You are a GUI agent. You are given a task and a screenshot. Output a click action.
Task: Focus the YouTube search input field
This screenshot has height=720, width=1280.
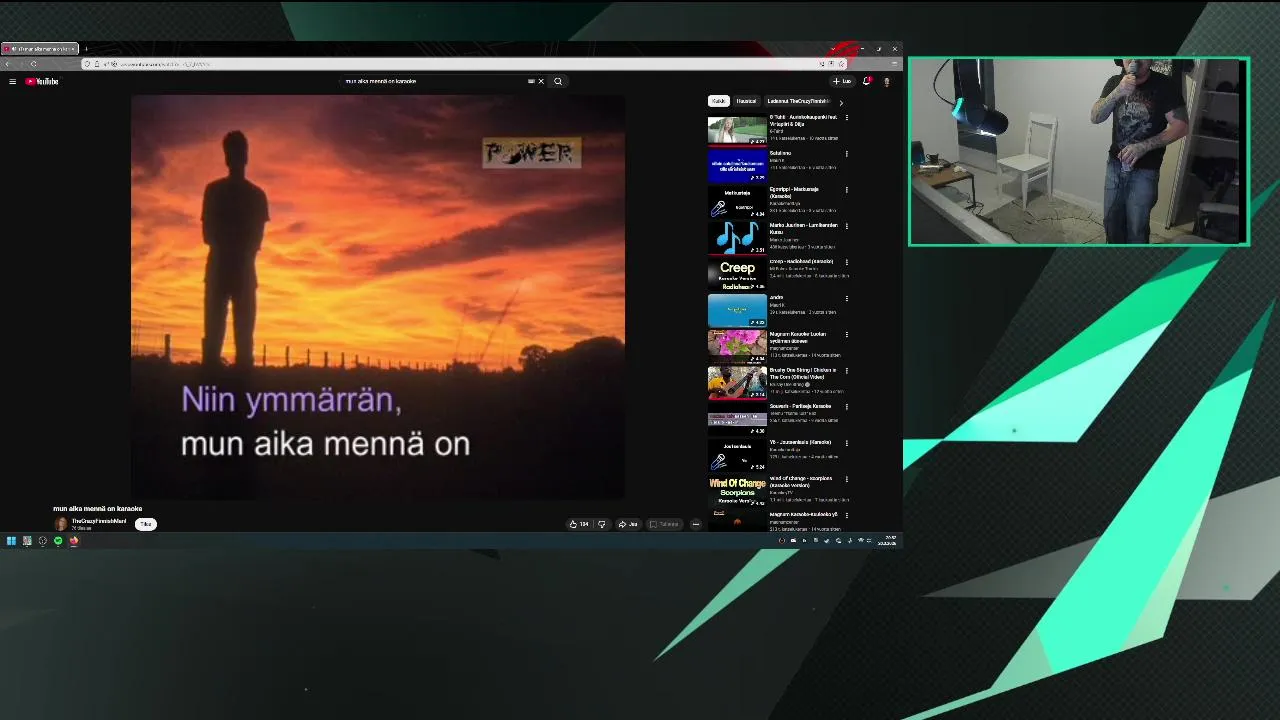(x=435, y=82)
